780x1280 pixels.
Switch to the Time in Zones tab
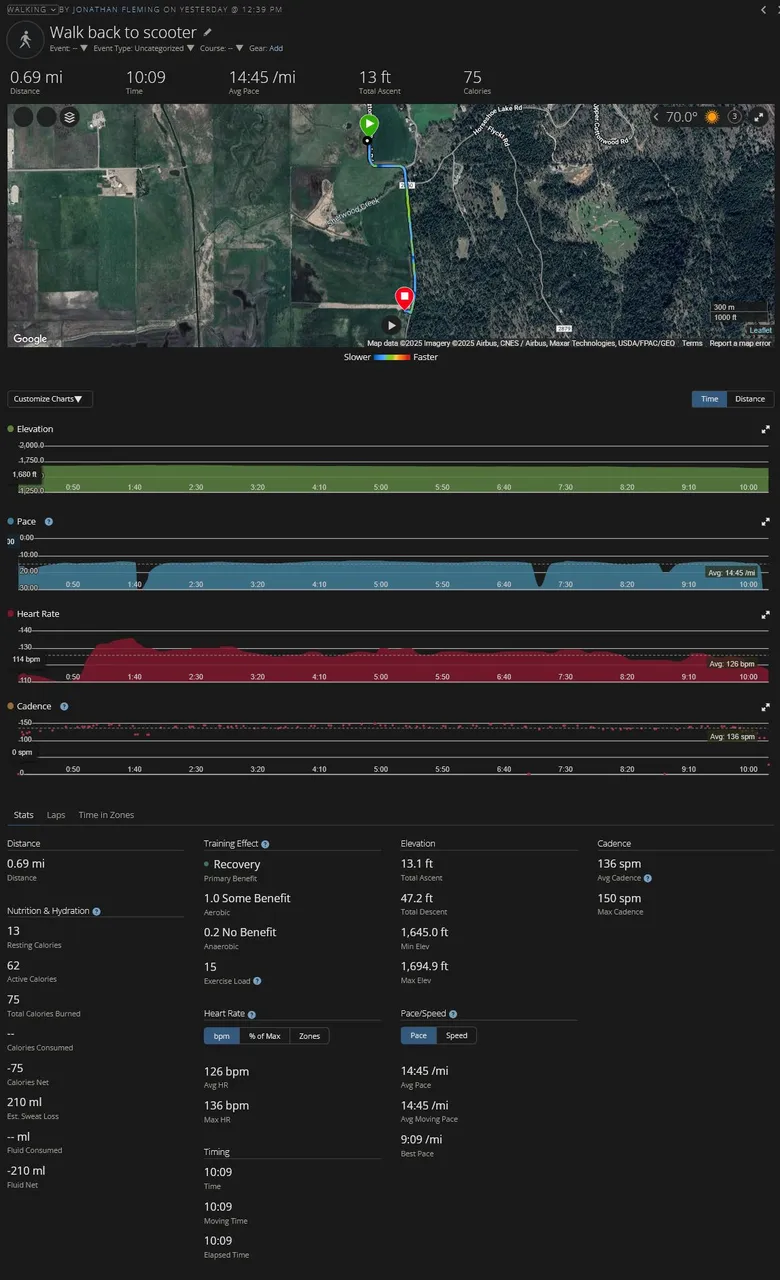click(x=106, y=815)
